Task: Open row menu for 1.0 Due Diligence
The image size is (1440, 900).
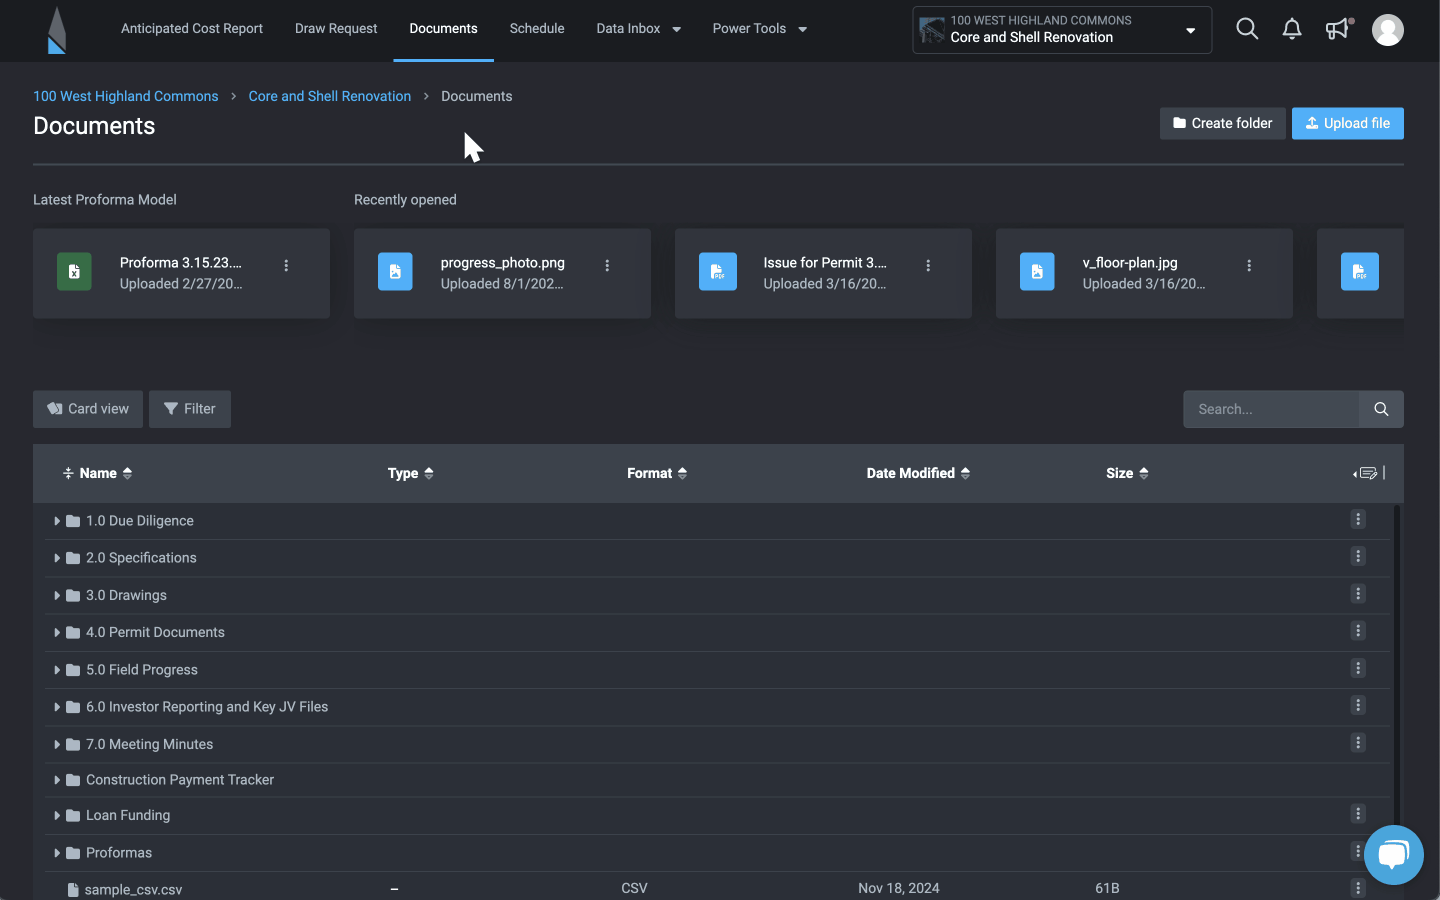Action: click(1358, 519)
